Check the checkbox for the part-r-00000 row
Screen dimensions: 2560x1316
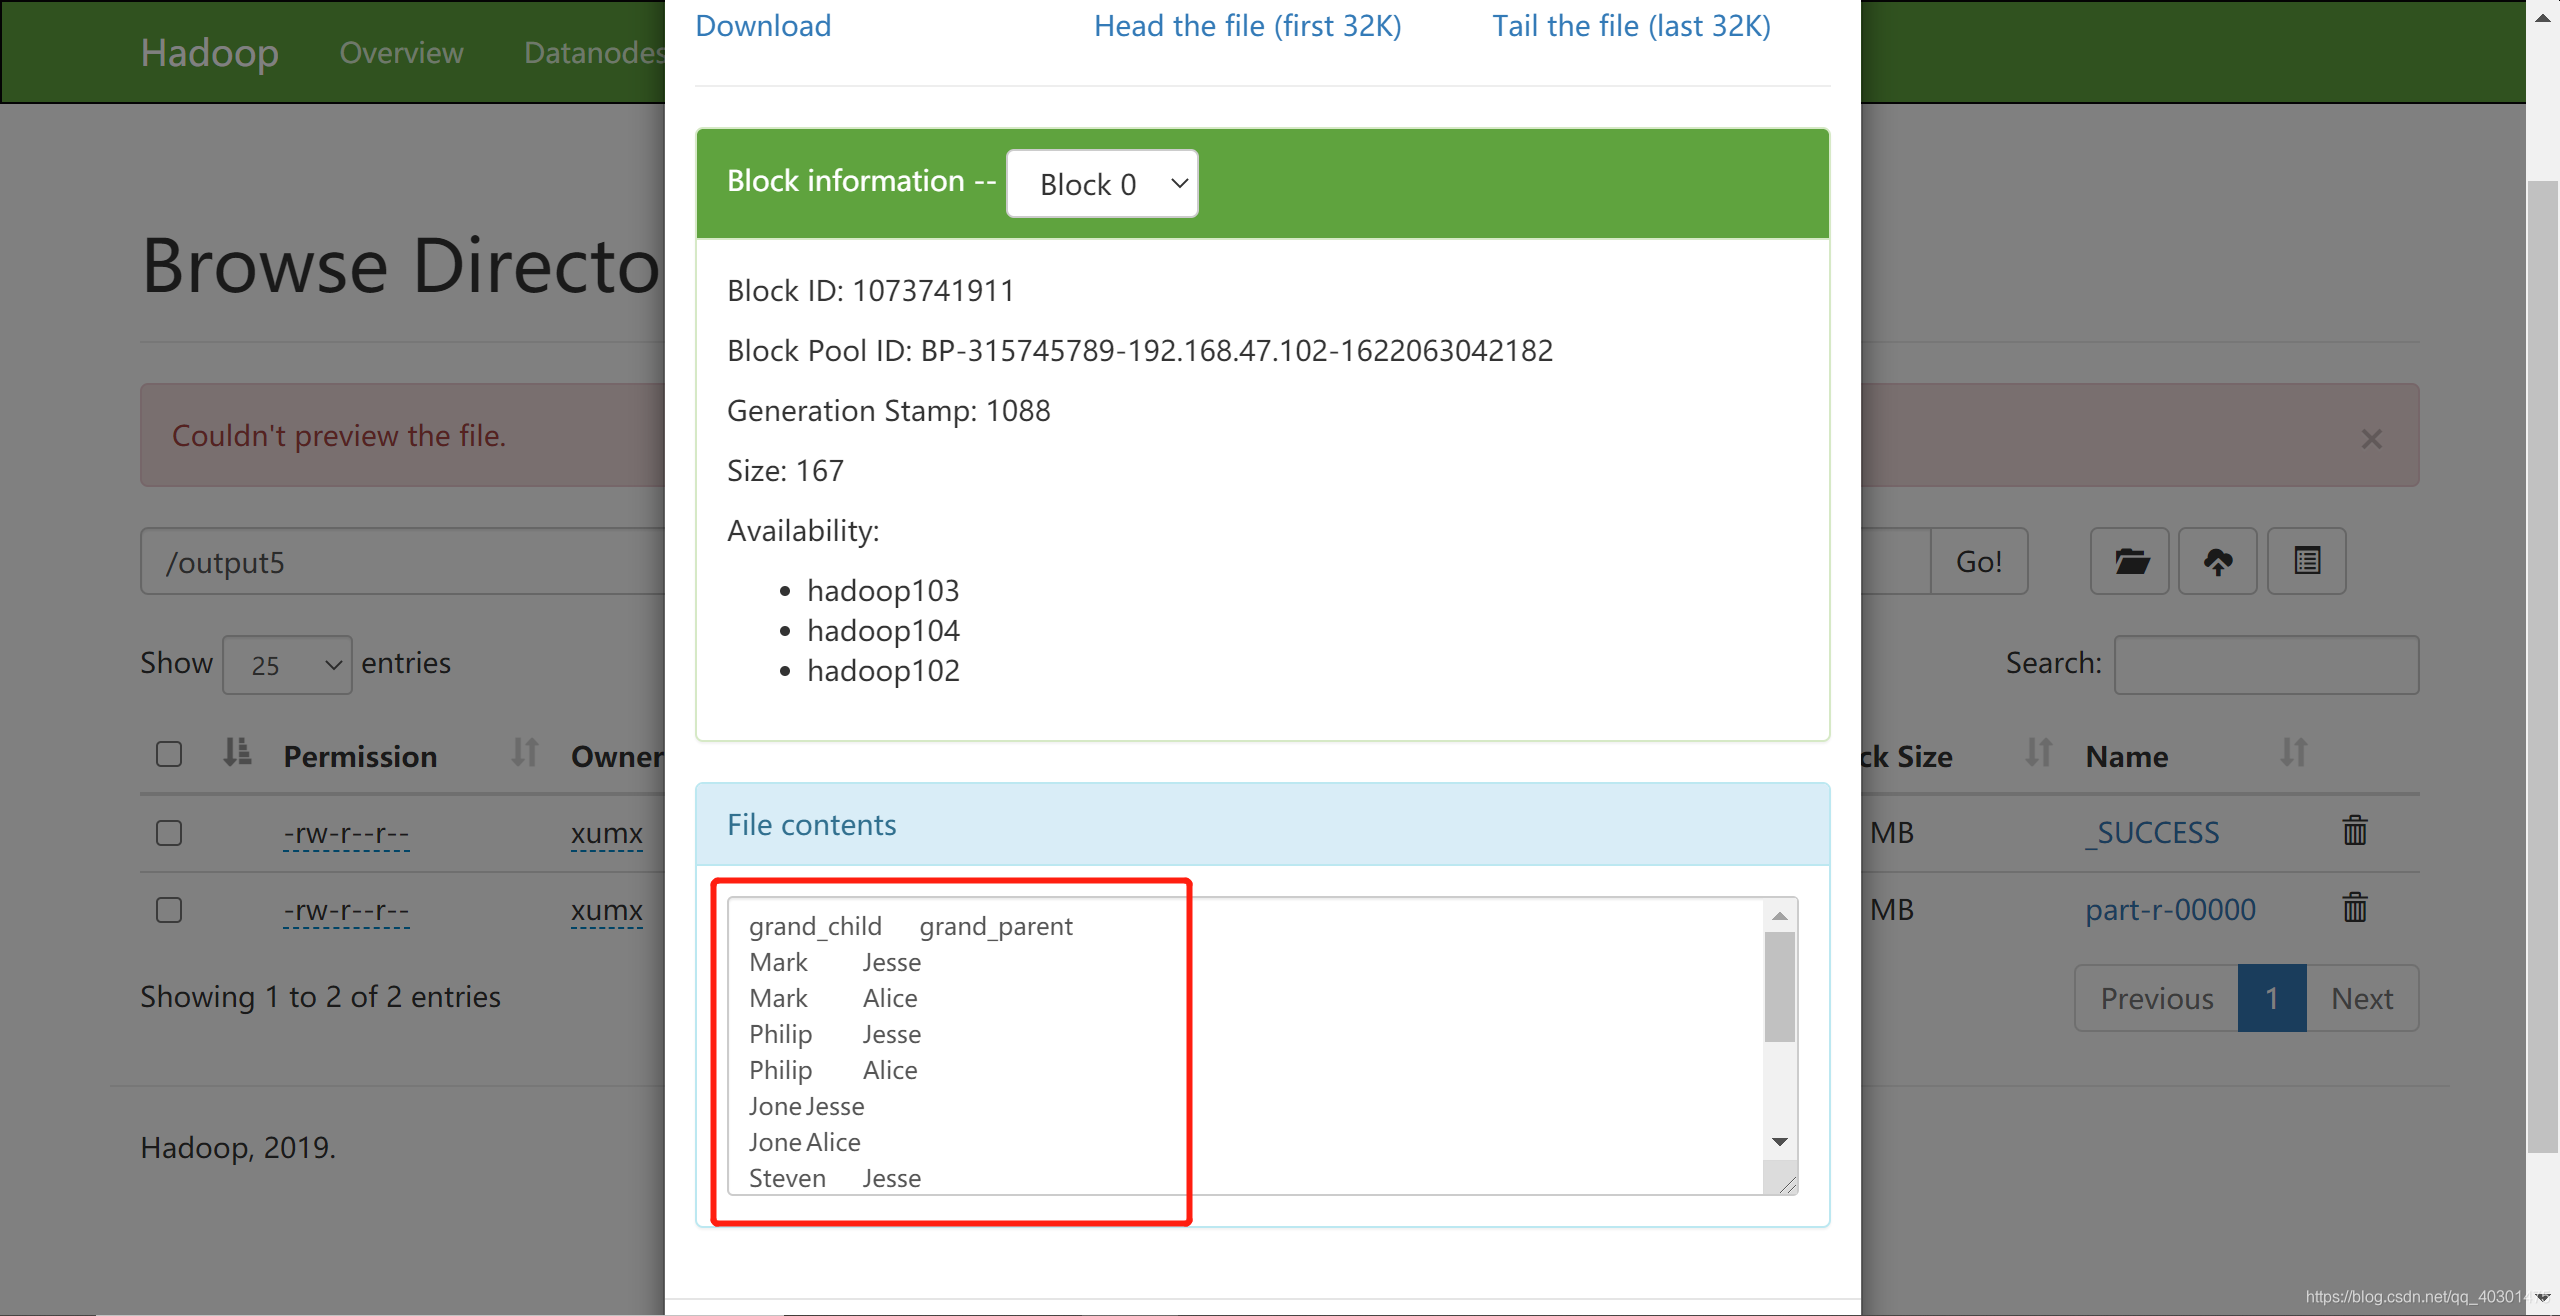click(x=169, y=910)
